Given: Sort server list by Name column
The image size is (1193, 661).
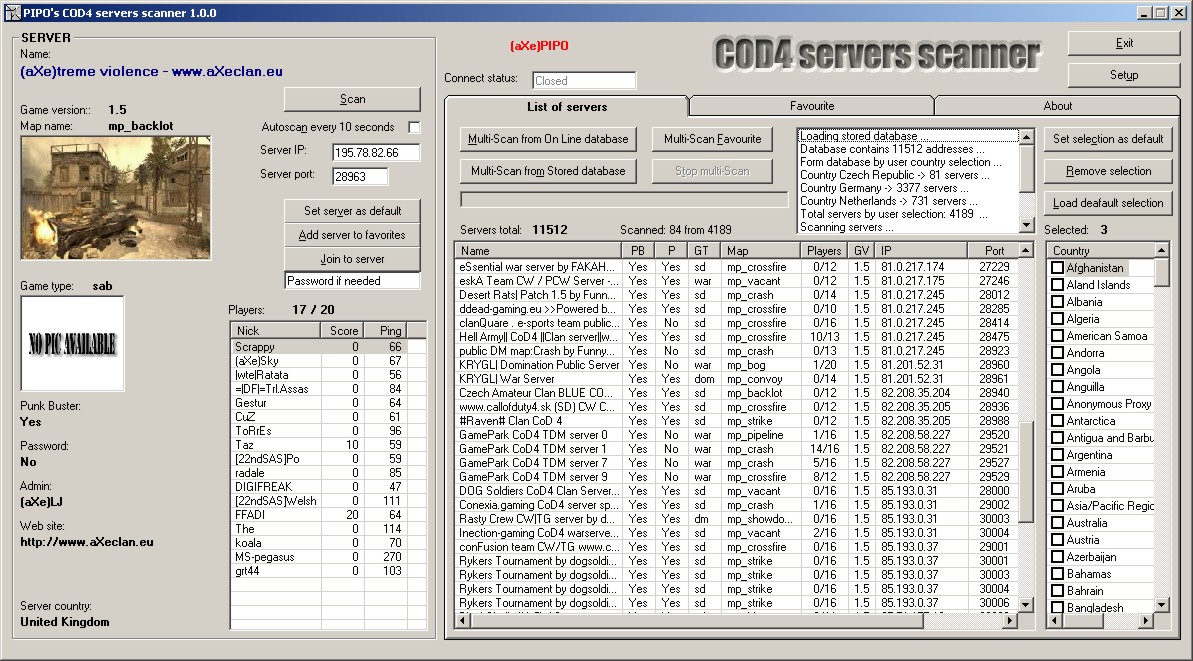Looking at the screenshot, I should pyautogui.click(x=538, y=250).
